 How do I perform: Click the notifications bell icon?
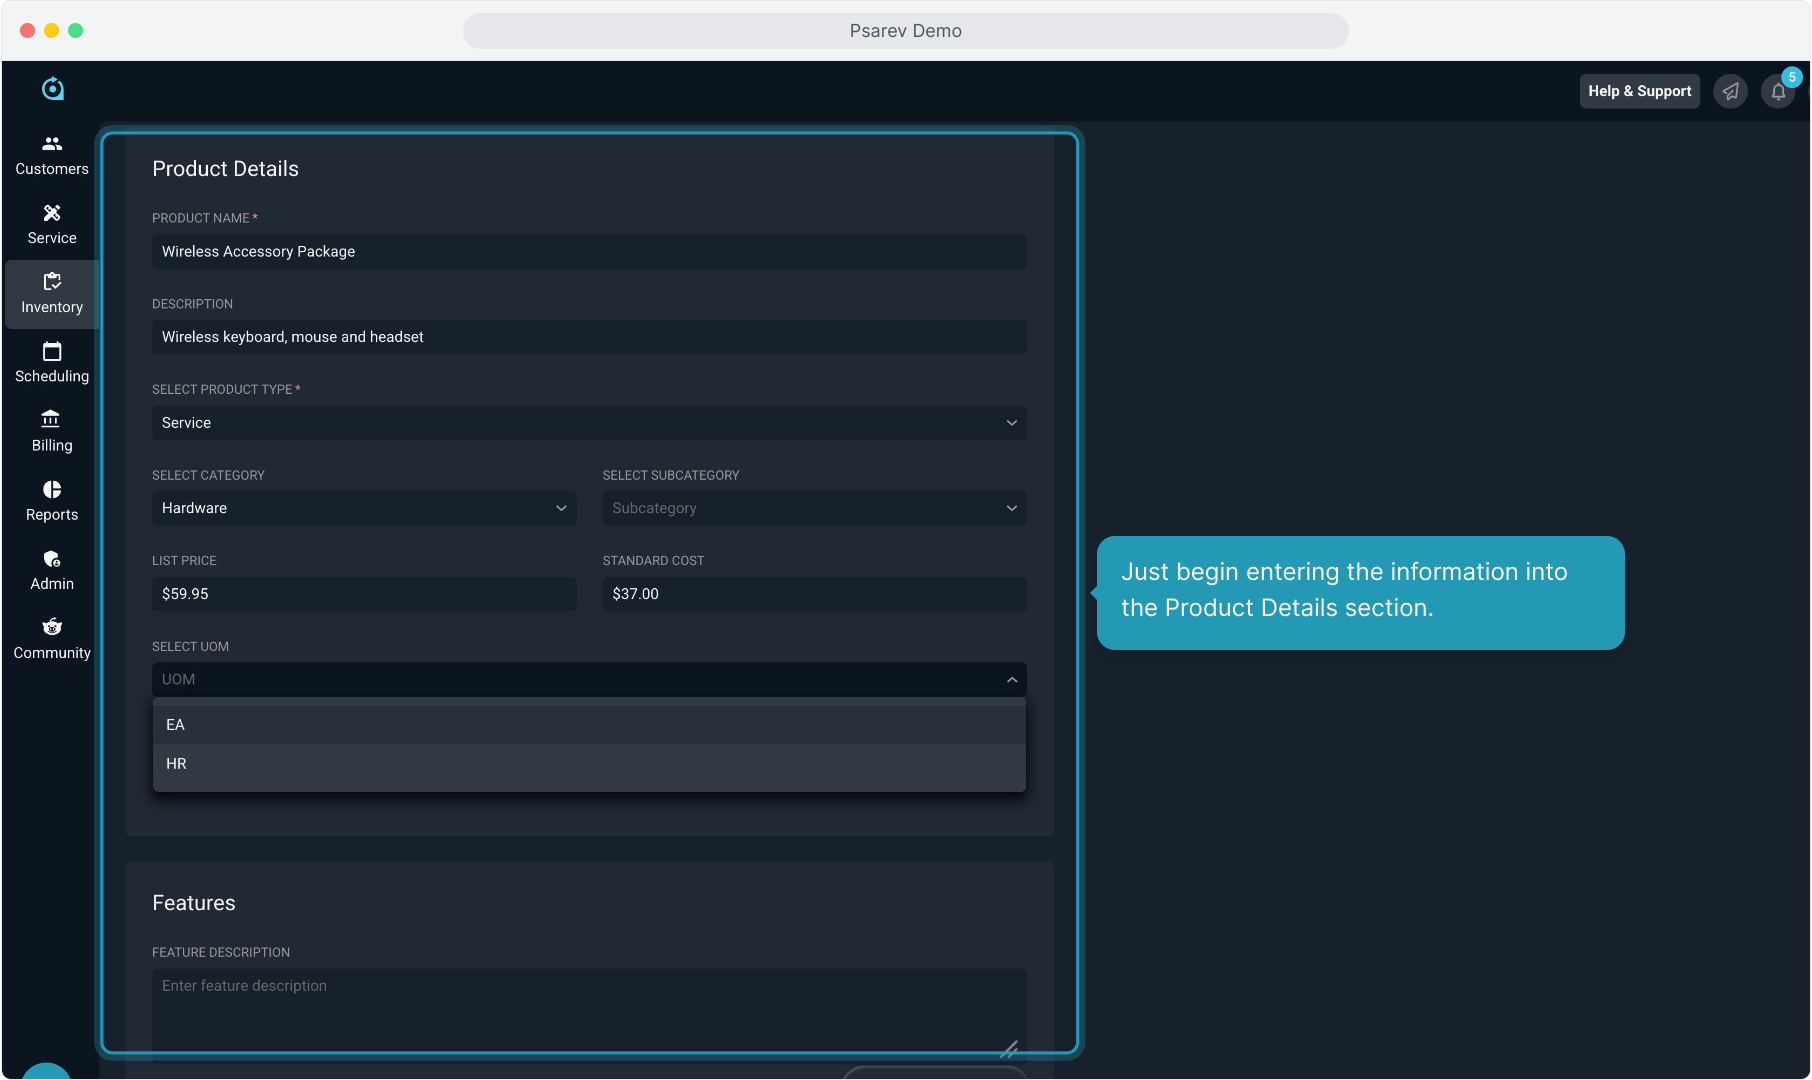1778,91
